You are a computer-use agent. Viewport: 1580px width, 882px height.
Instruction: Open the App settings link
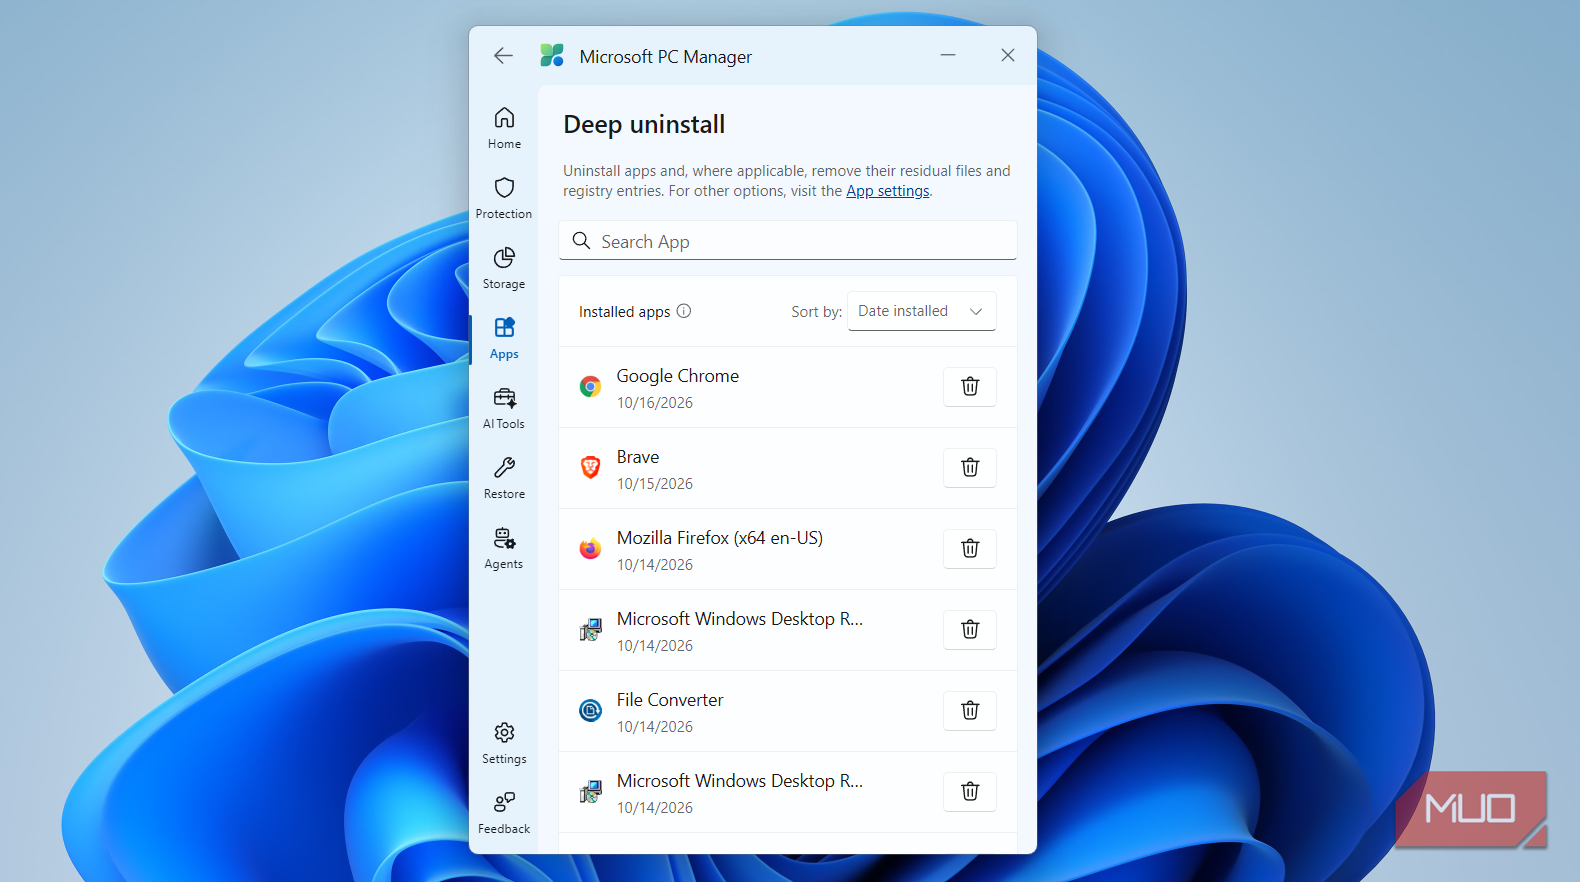(888, 191)
